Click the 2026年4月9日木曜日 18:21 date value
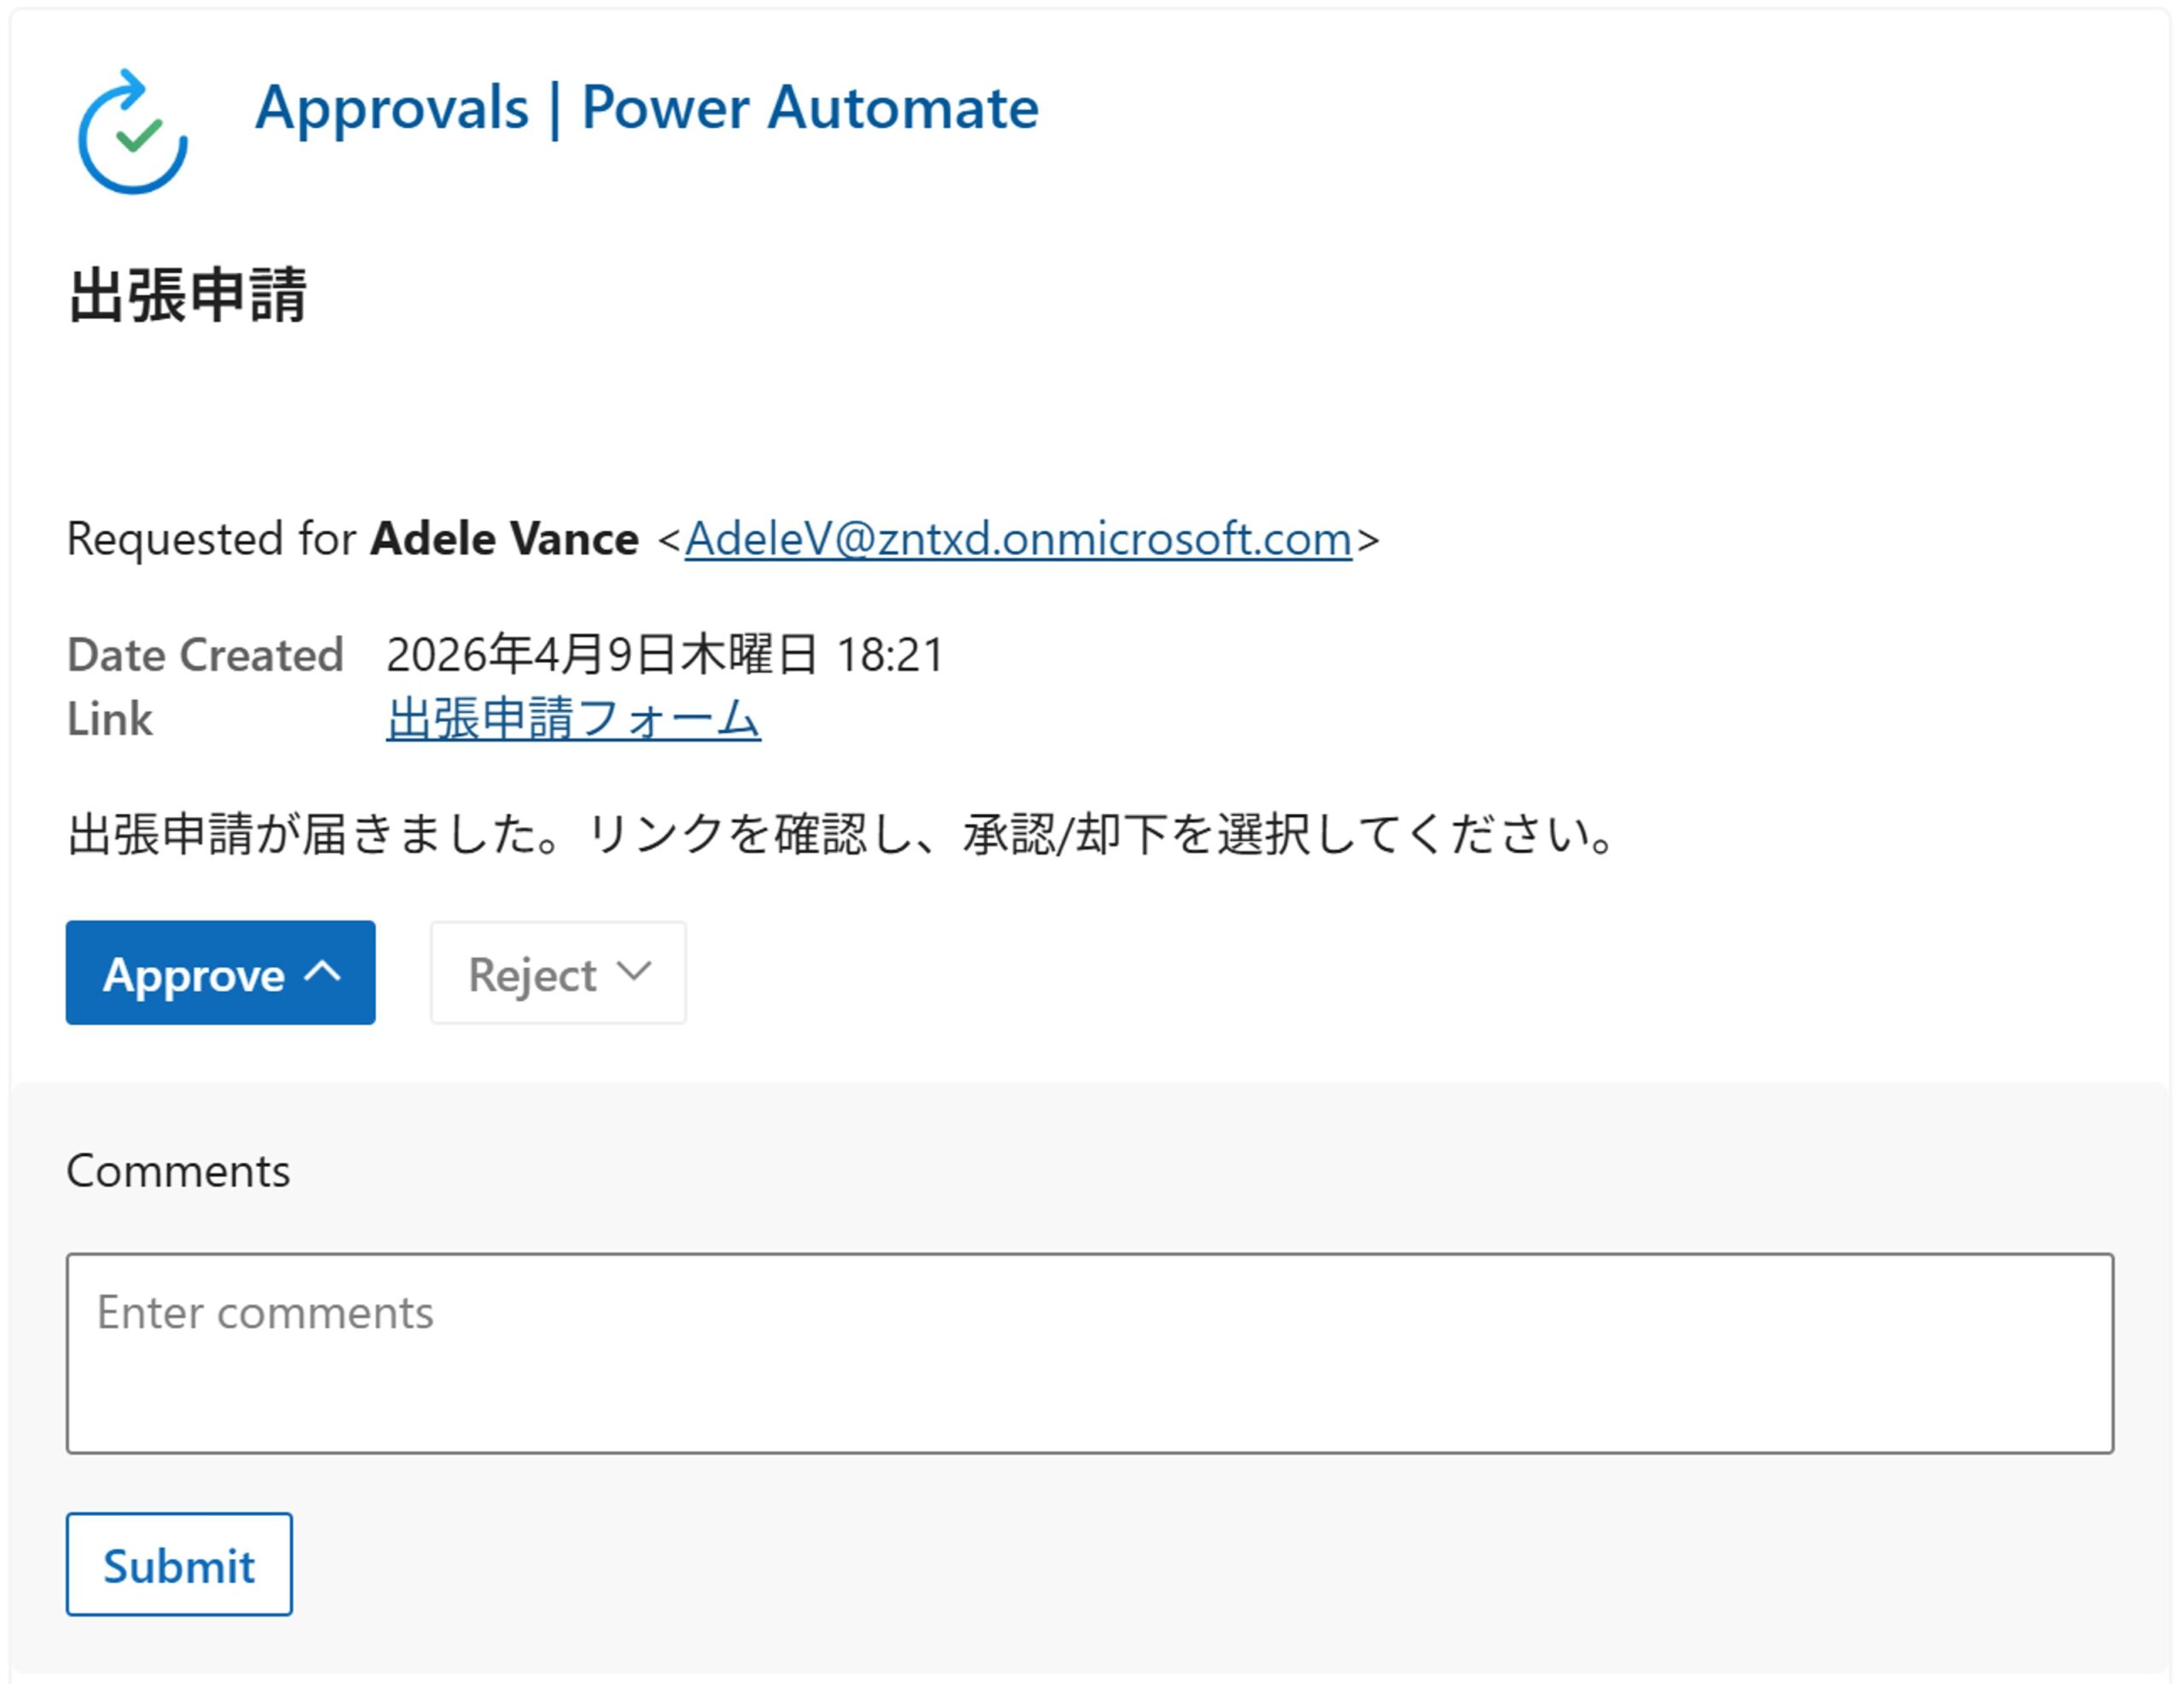 pyautogui.click(x=665, y=655)
